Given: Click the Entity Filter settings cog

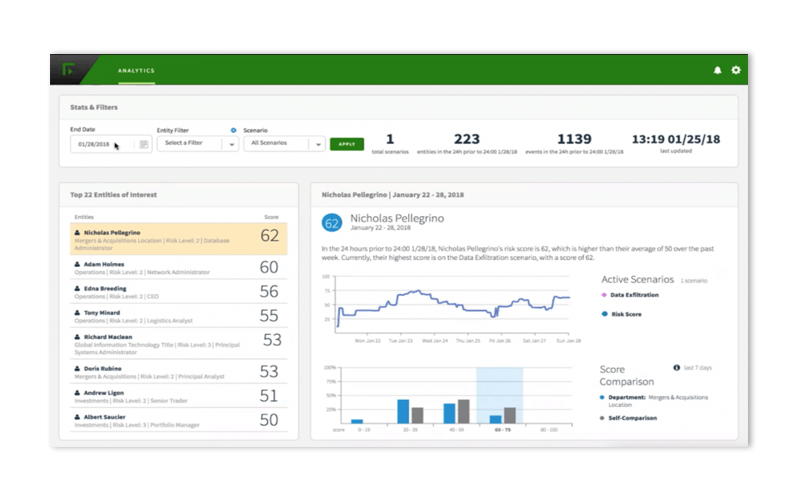Looking at the screenshot, I should (x=233, y=130).
